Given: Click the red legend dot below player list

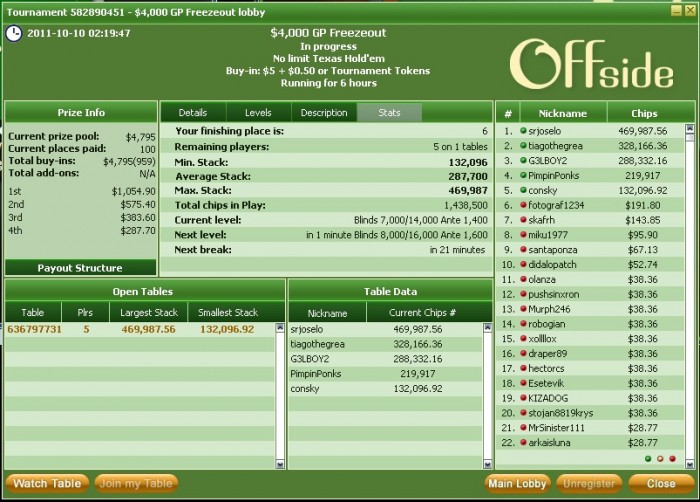Looking at the screenshot, I should [x=672, y=459].
